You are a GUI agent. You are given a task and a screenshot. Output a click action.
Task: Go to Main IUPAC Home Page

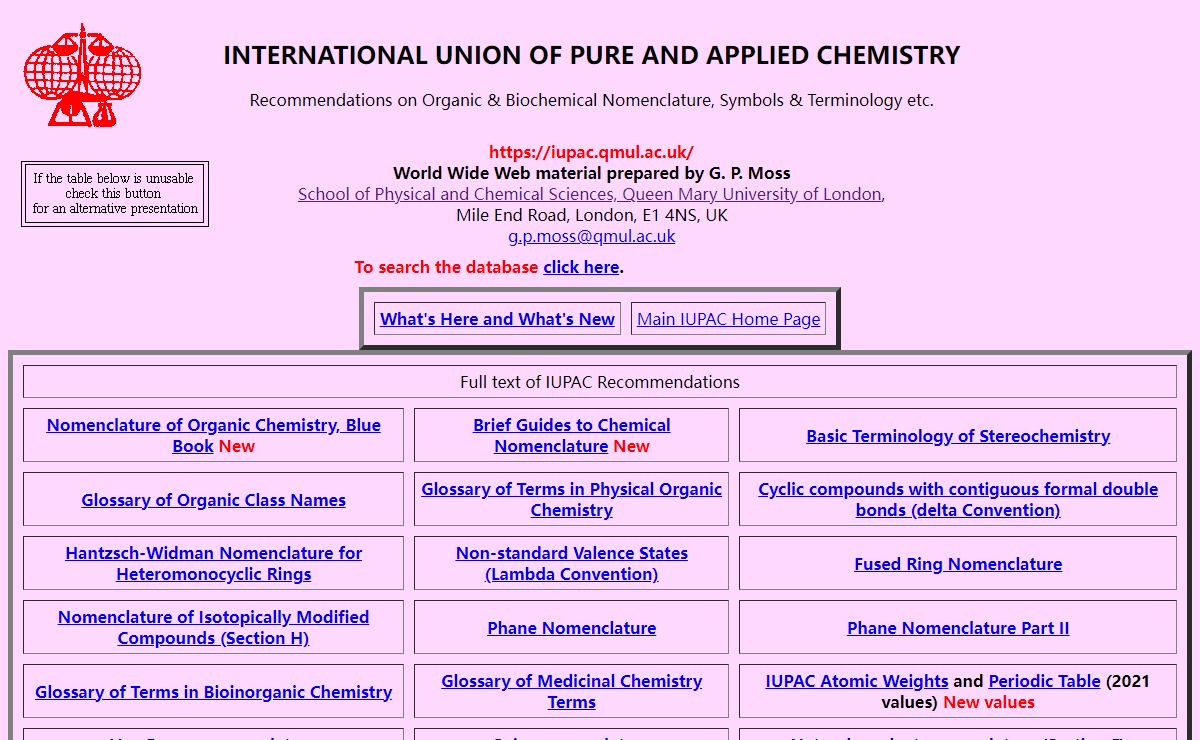tap(728, 319)
